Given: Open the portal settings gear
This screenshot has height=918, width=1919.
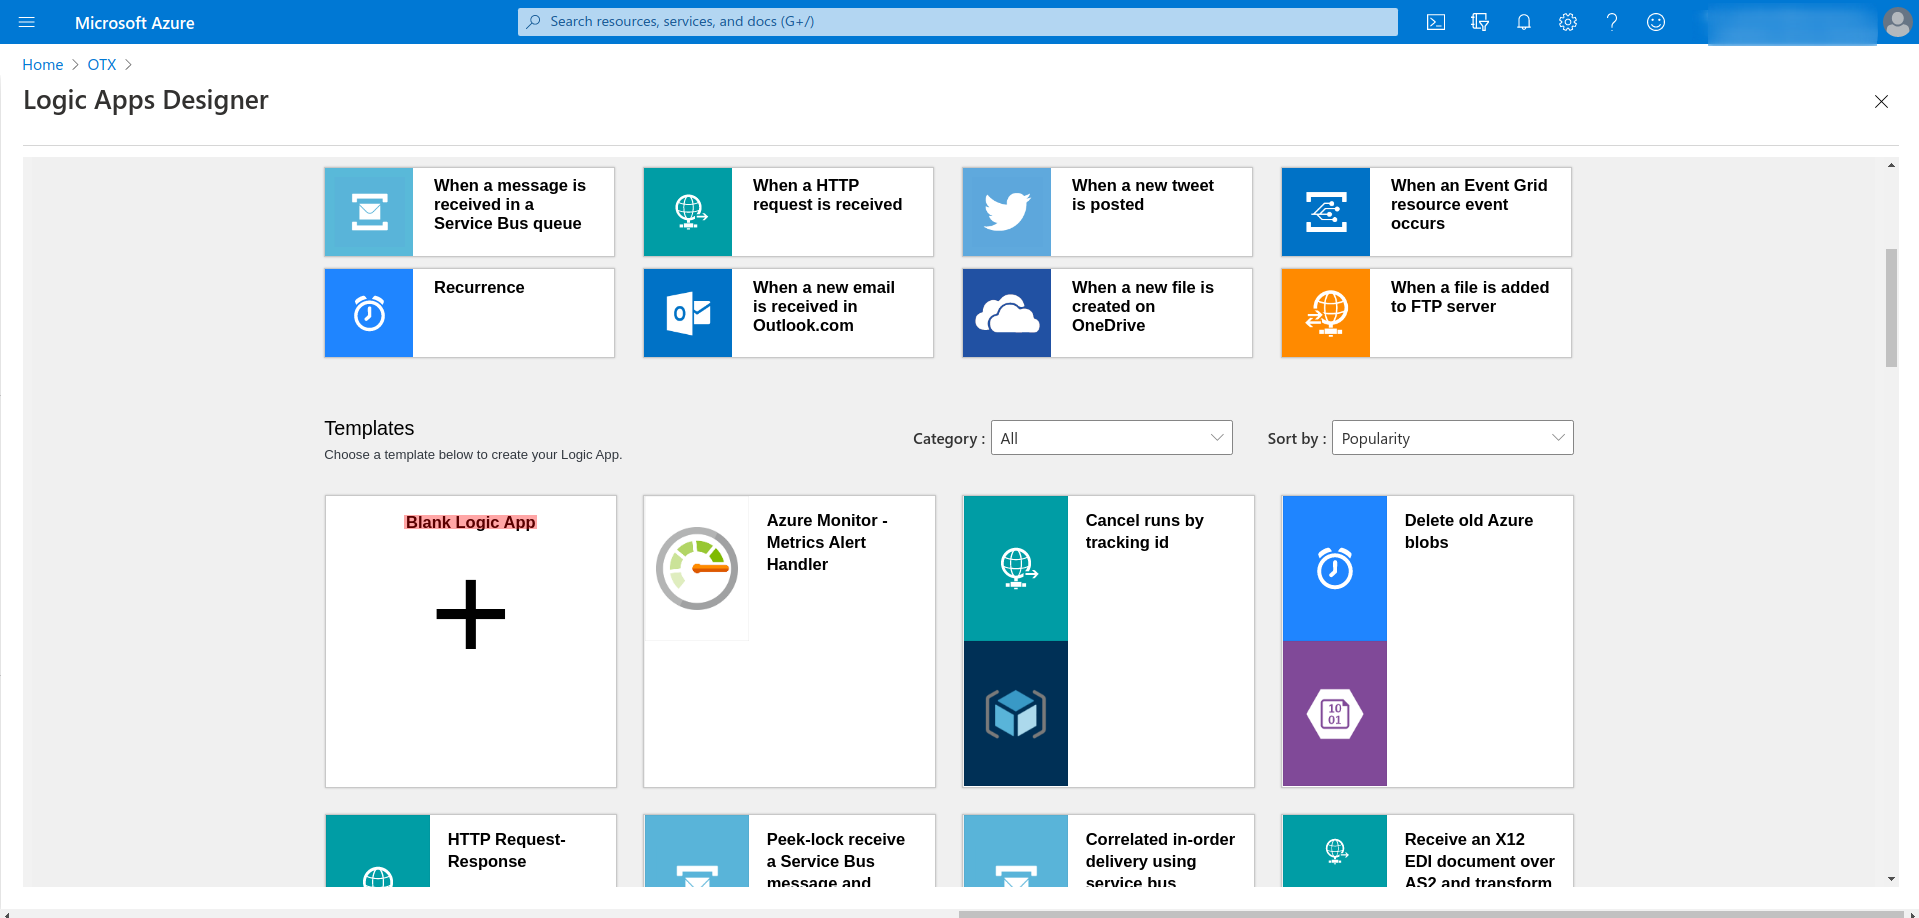Looking at the screenshot, I should click(x=1567, y=22).
